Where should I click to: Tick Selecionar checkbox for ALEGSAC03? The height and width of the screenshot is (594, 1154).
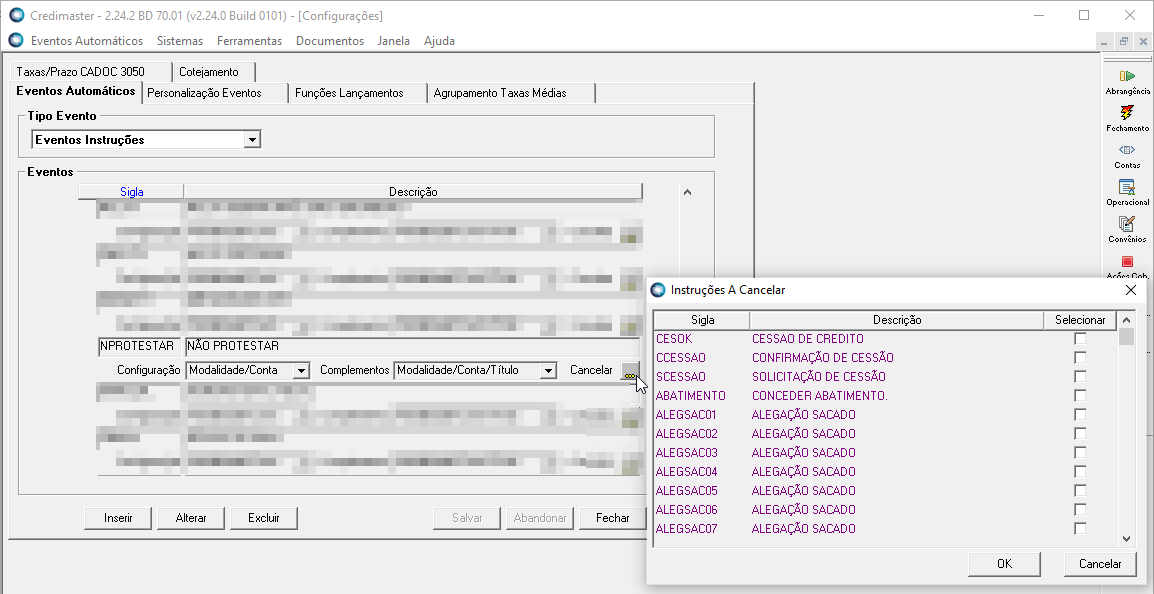coord(1080,453)
